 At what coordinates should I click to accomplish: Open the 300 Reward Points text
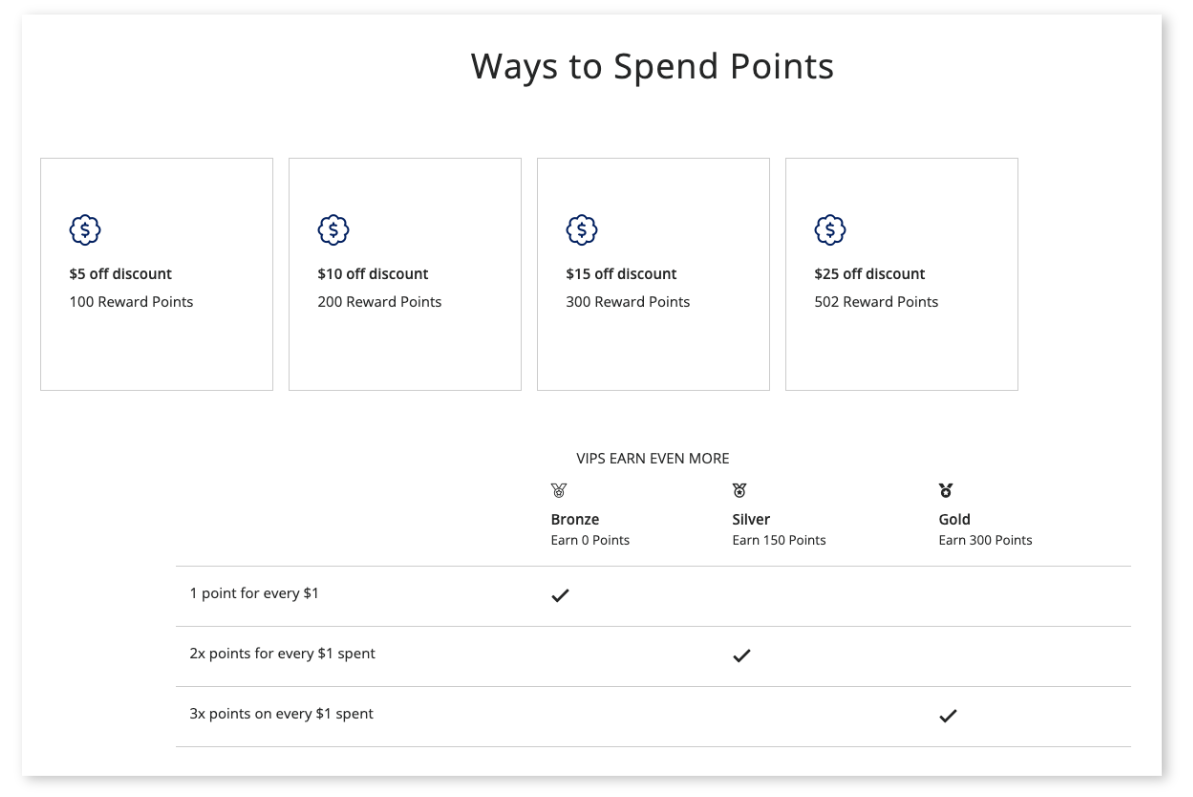pos(628,302)
